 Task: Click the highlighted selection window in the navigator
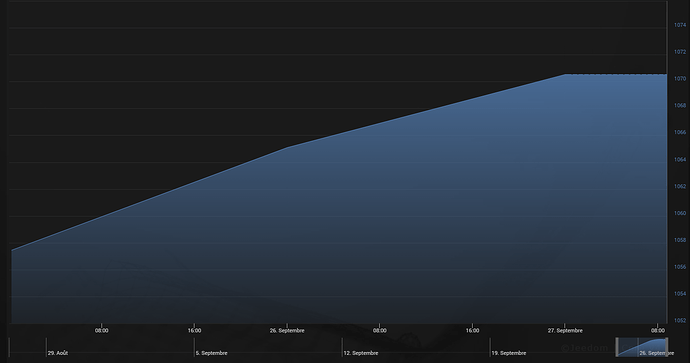click(x=642, y=347)
